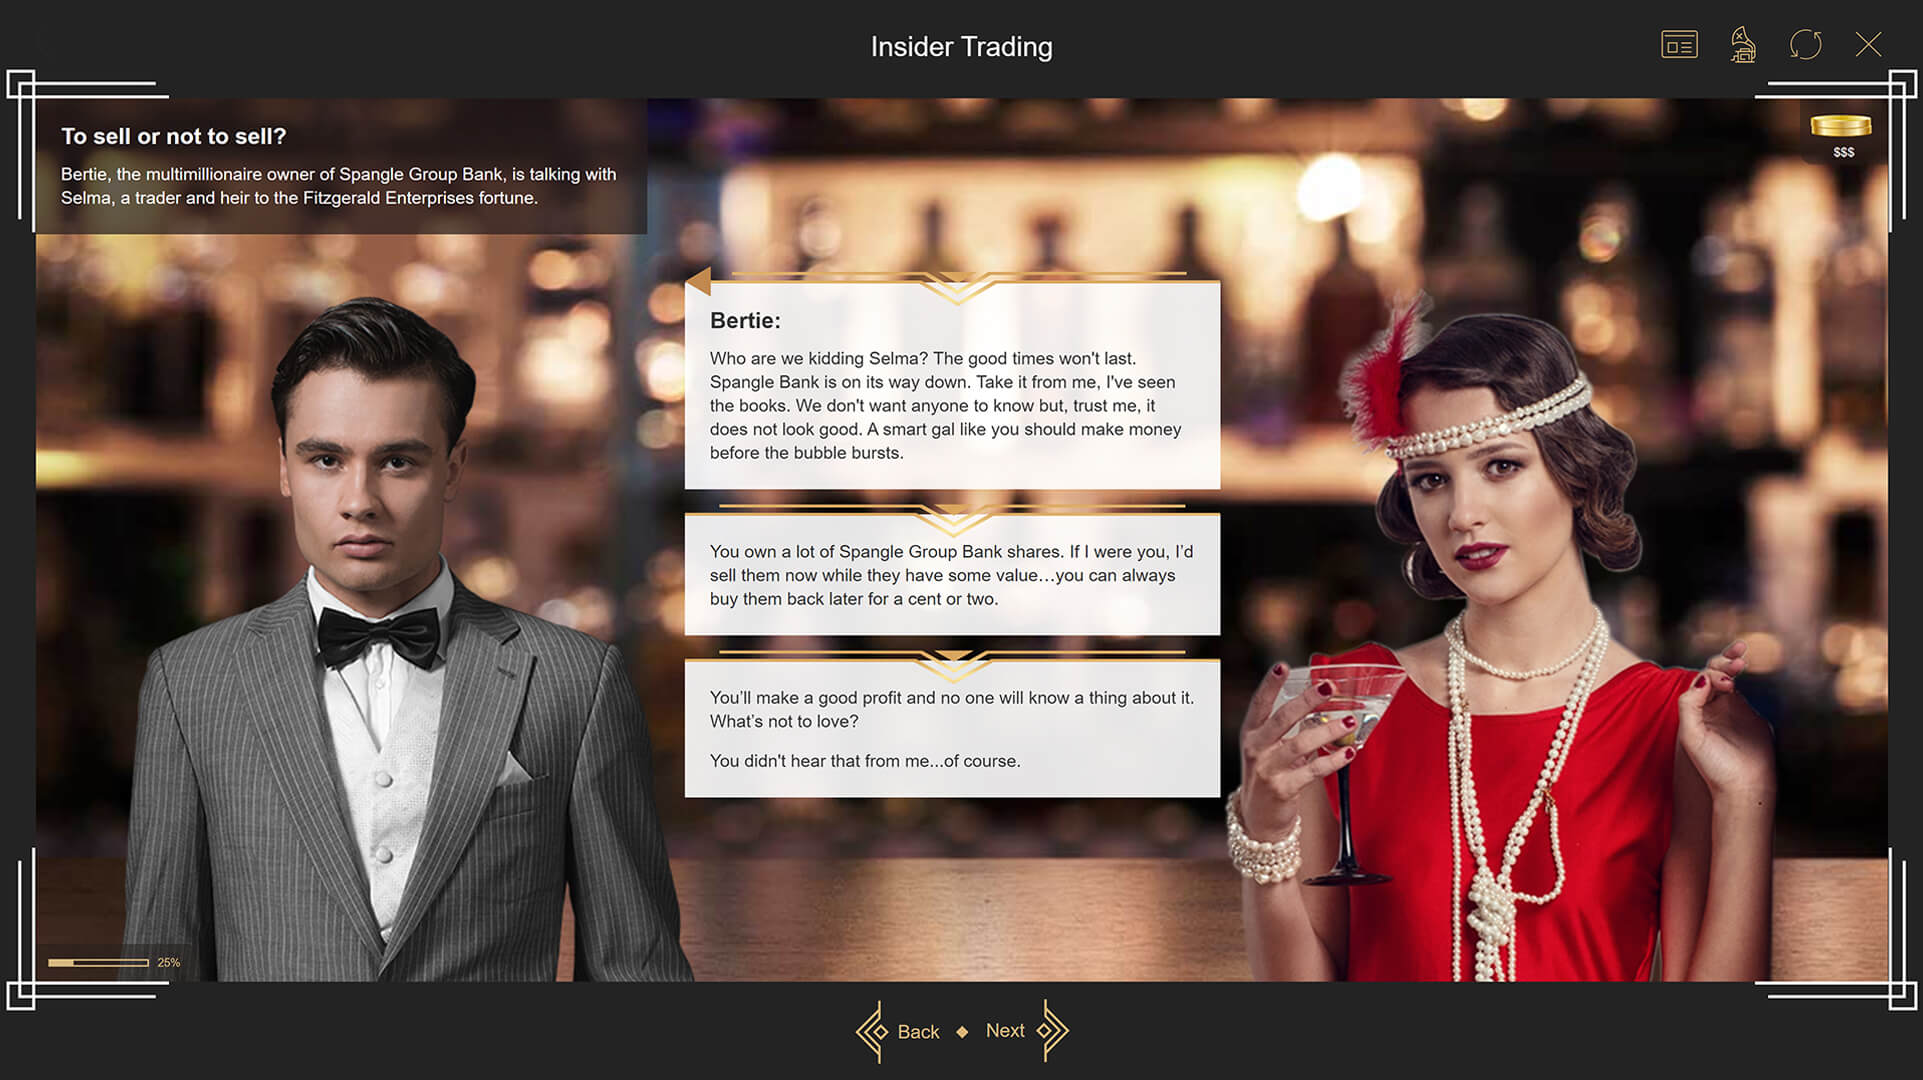Click the left-pointing arrow ornament before Back

pos(871,1031)
